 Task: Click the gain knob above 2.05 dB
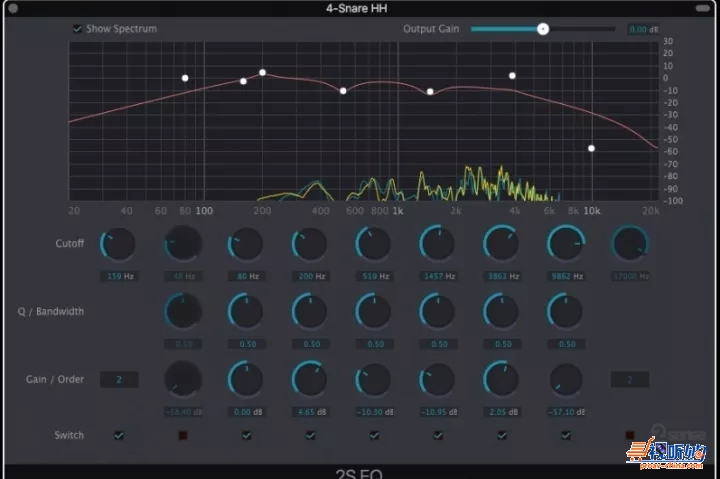(x=501, y=379)
